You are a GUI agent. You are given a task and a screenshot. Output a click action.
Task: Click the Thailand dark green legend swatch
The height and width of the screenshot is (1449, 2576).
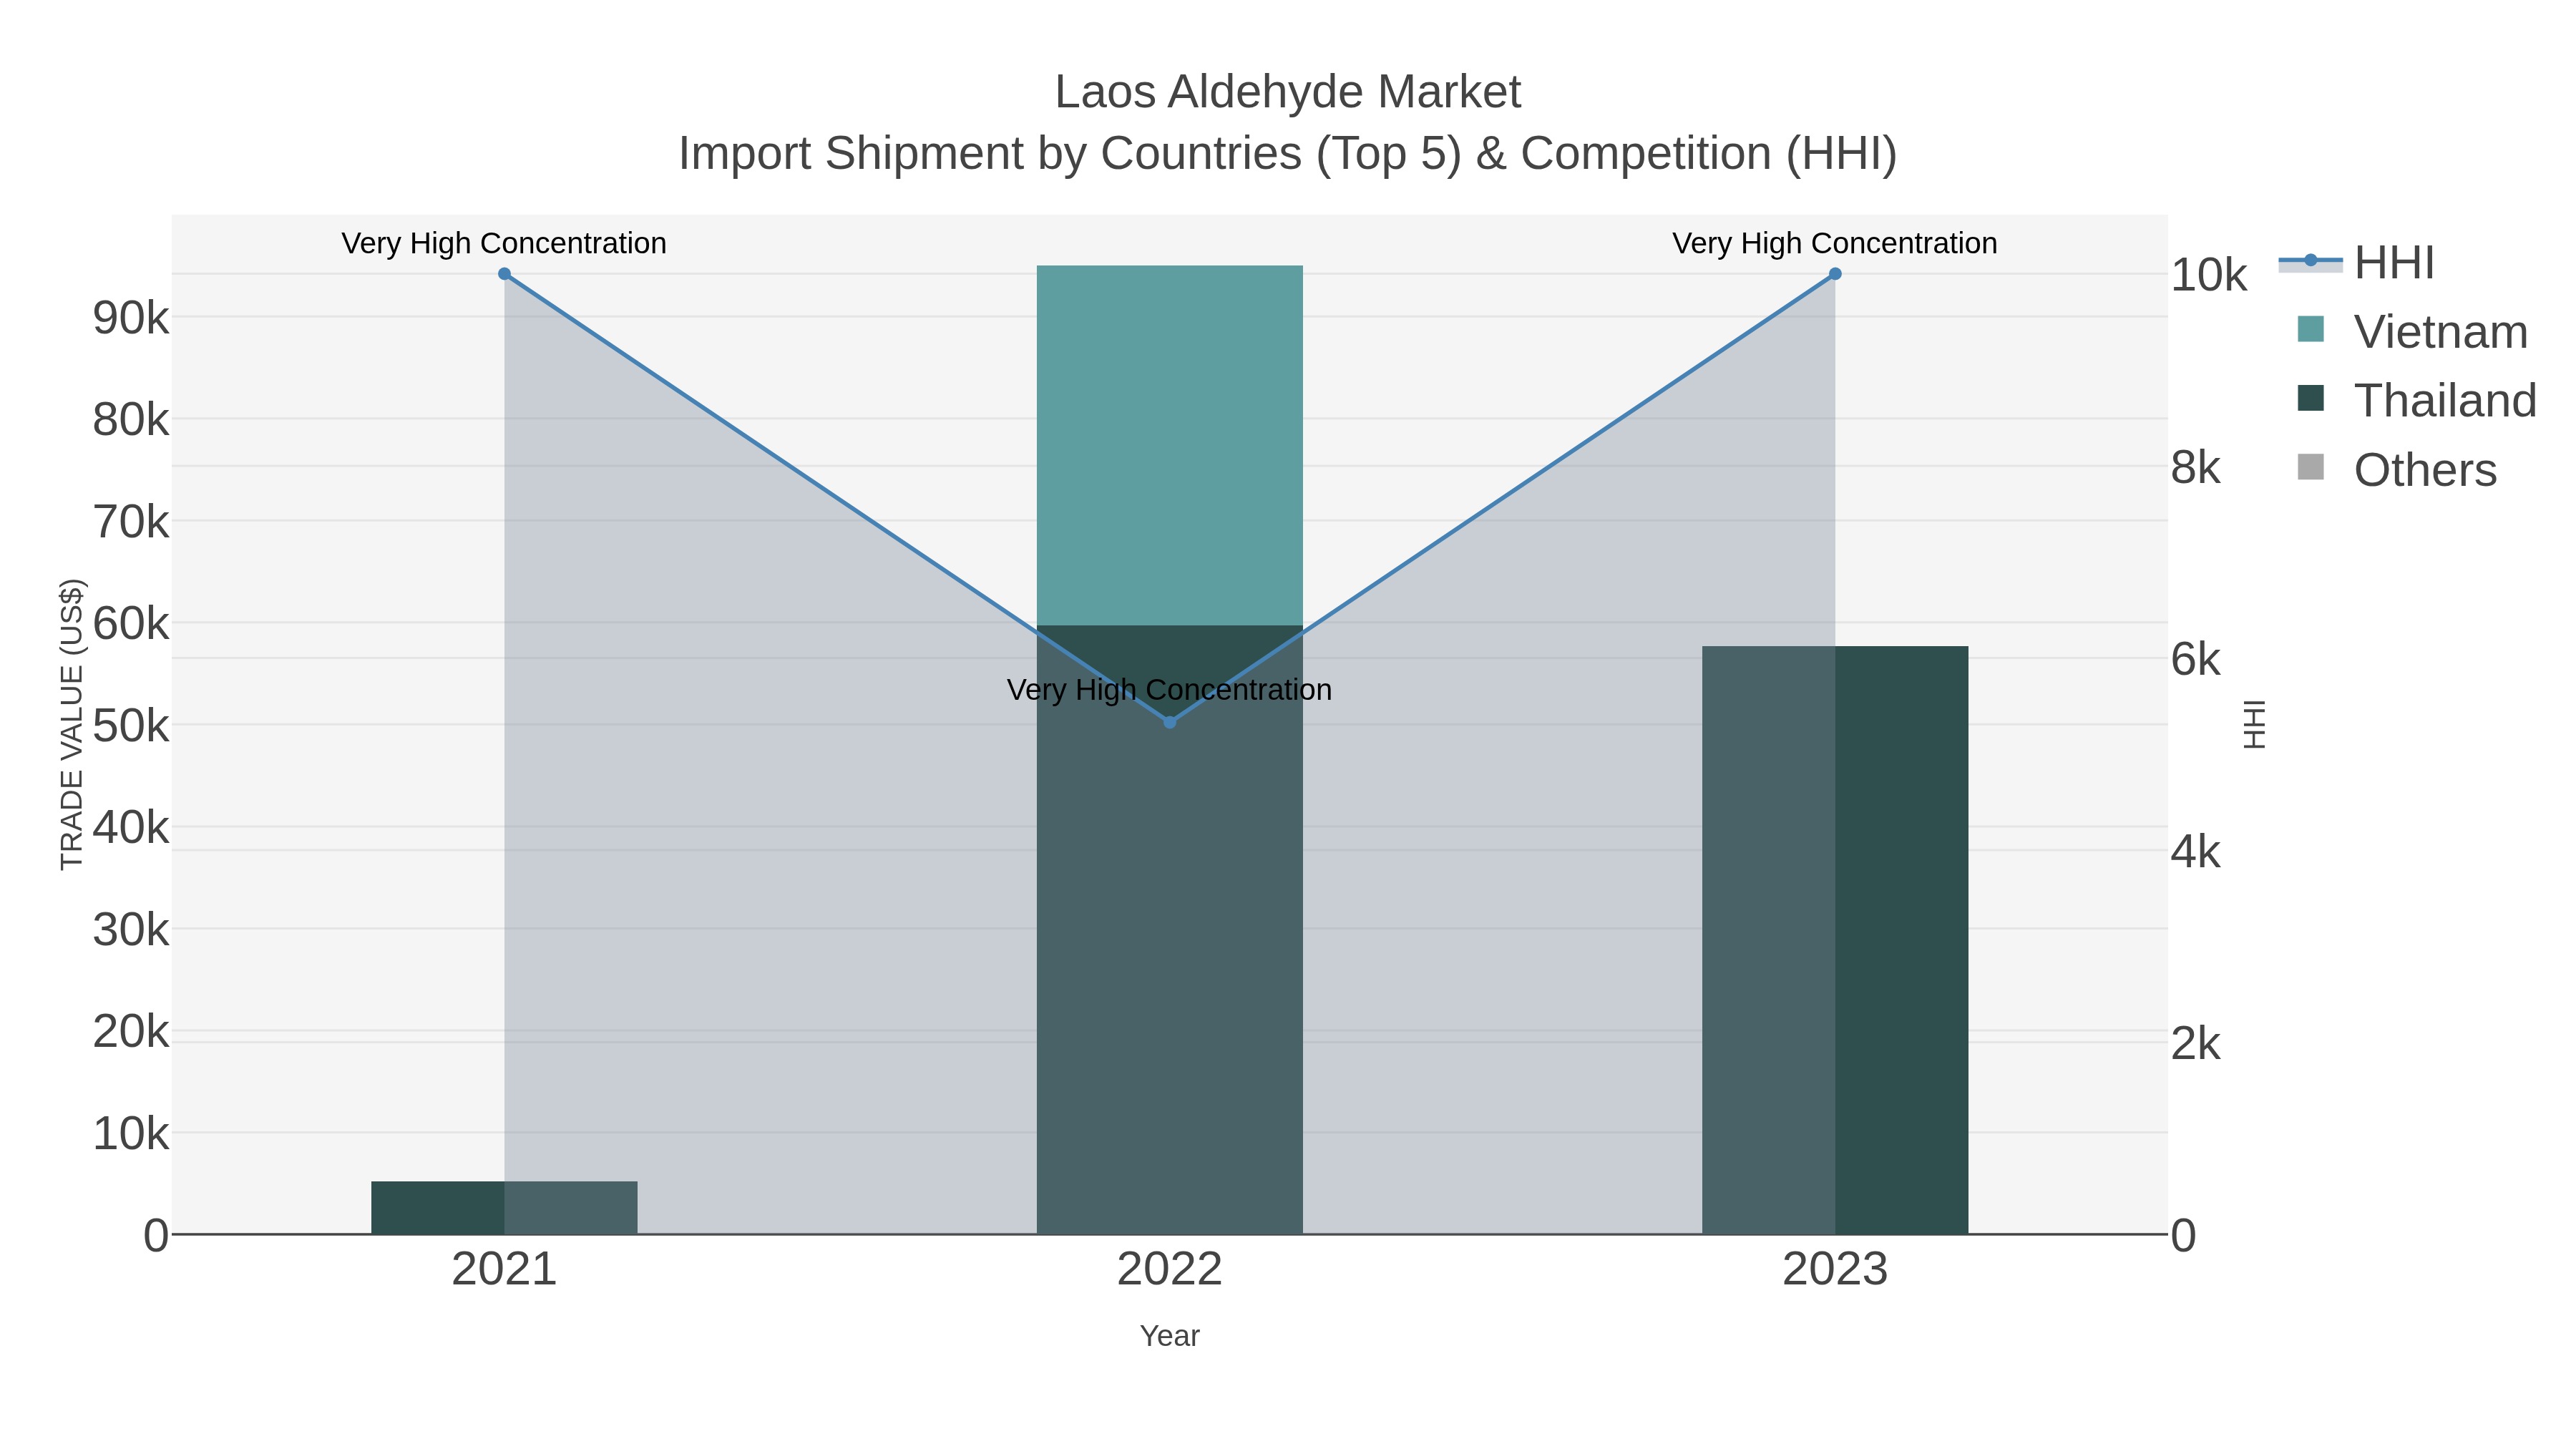click(2311, 398)
